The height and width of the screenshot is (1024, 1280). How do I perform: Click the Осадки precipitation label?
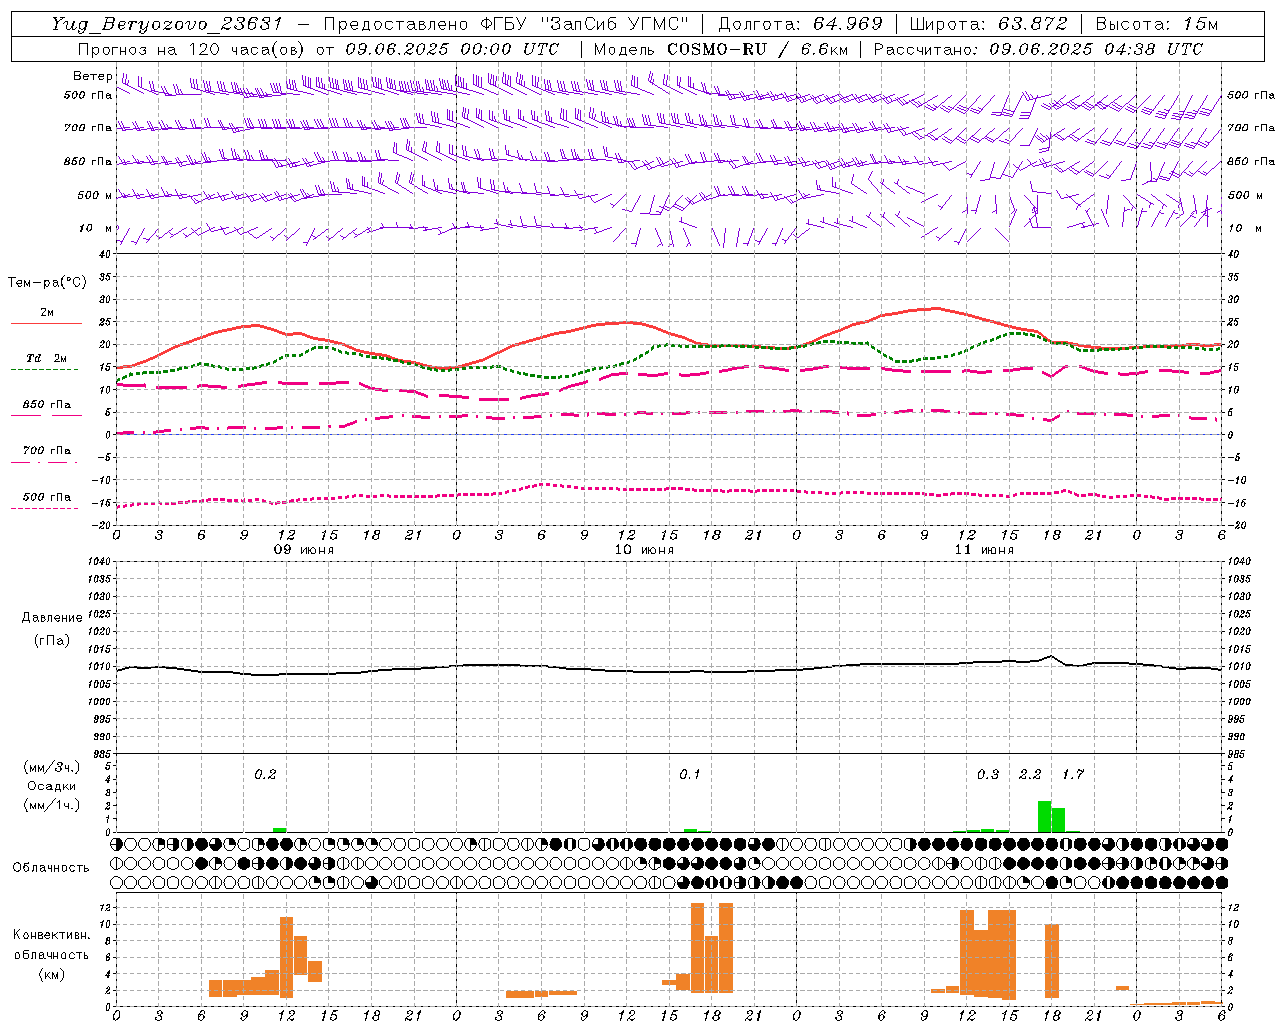(52, 786)
